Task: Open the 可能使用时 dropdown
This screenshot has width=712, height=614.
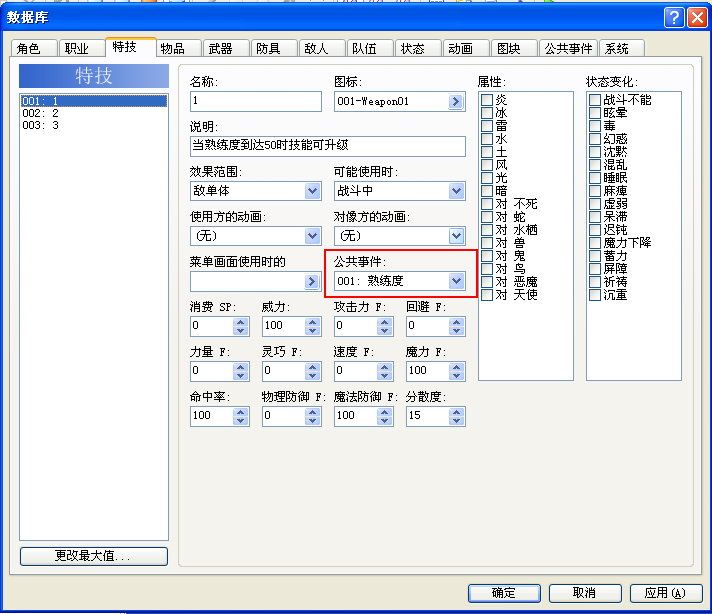Action: (x=456, y=191)
